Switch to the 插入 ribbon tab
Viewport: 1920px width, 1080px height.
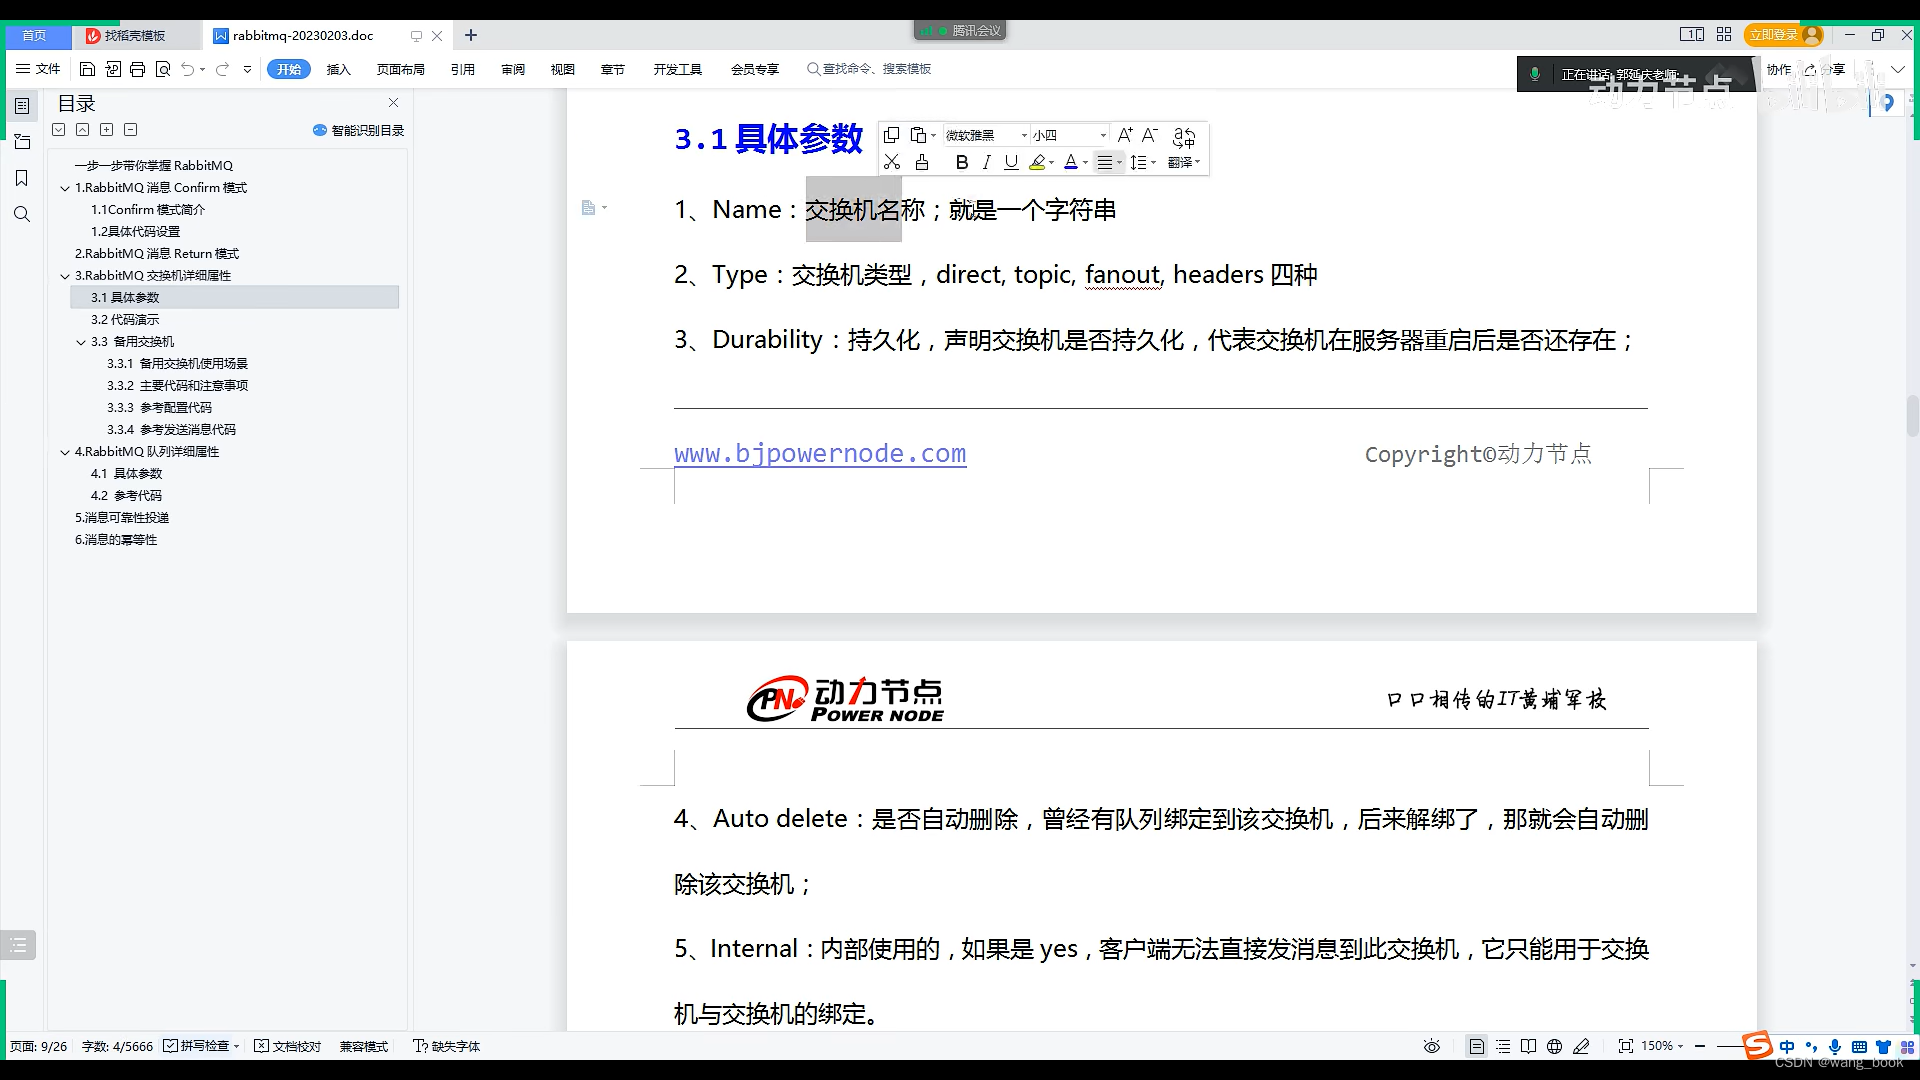(339, 69)
